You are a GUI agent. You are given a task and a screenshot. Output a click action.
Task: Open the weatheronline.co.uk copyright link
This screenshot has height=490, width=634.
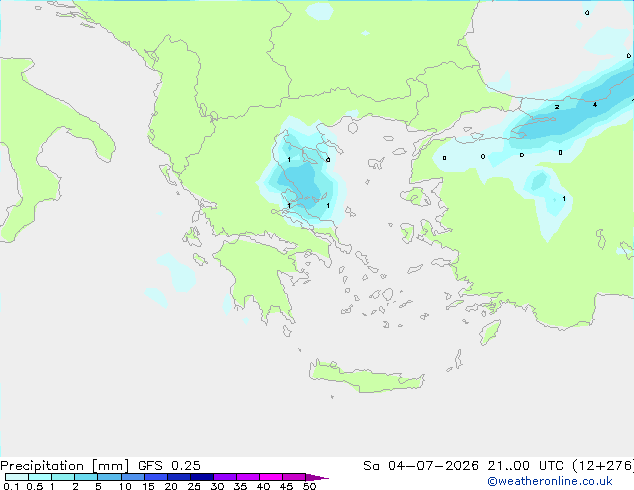coord(550,481)
